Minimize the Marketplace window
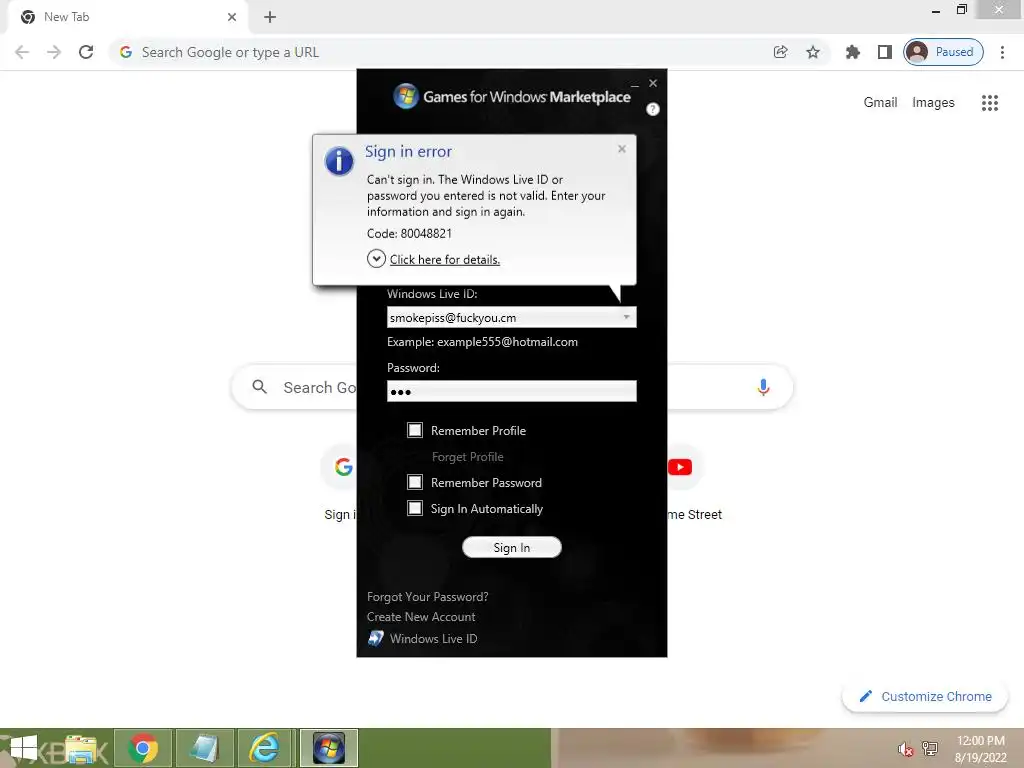The height and width of the screenshot is (768, 1024). point(634,84)
